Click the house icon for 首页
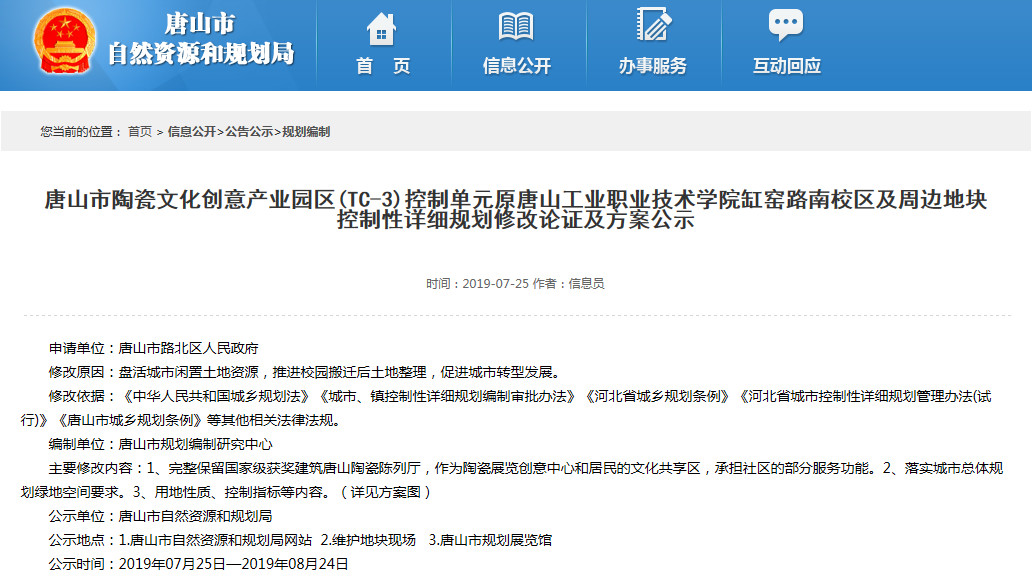The width and height of the screenshot is (1032, 580). coord(382,27)
